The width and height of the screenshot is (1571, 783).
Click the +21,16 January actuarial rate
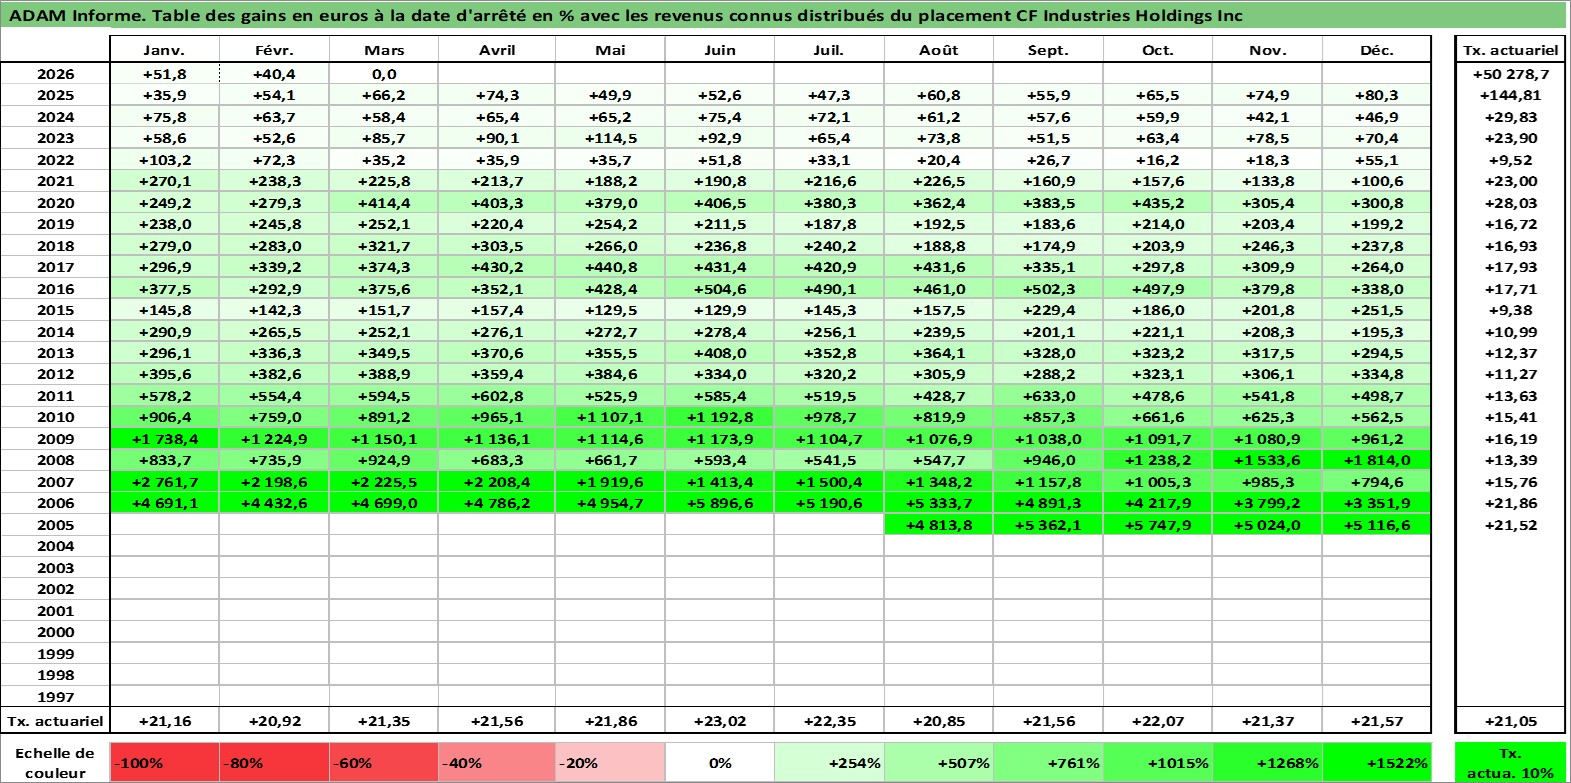(164, 721)
